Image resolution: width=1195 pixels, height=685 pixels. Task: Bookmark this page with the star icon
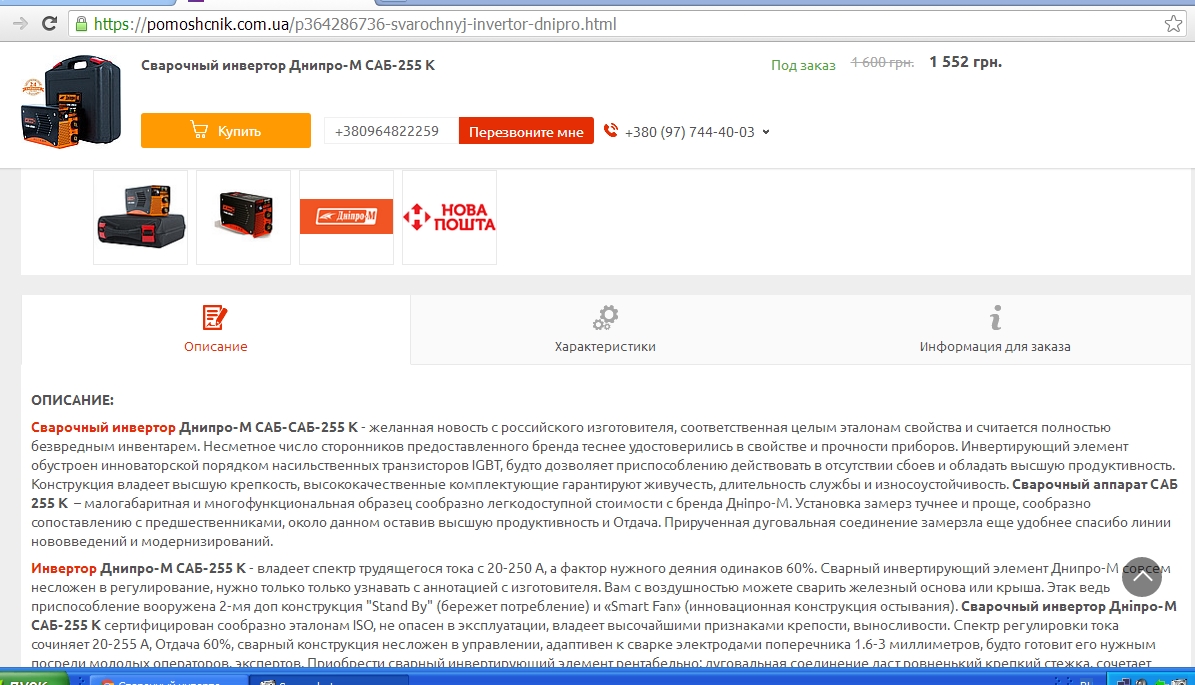1173,23
